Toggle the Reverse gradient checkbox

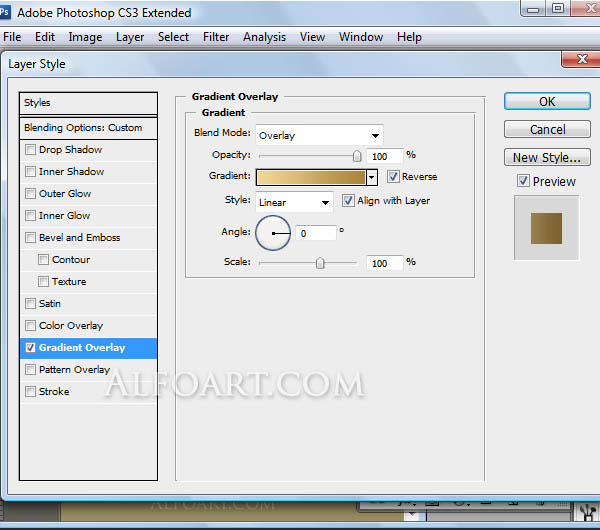393,177
